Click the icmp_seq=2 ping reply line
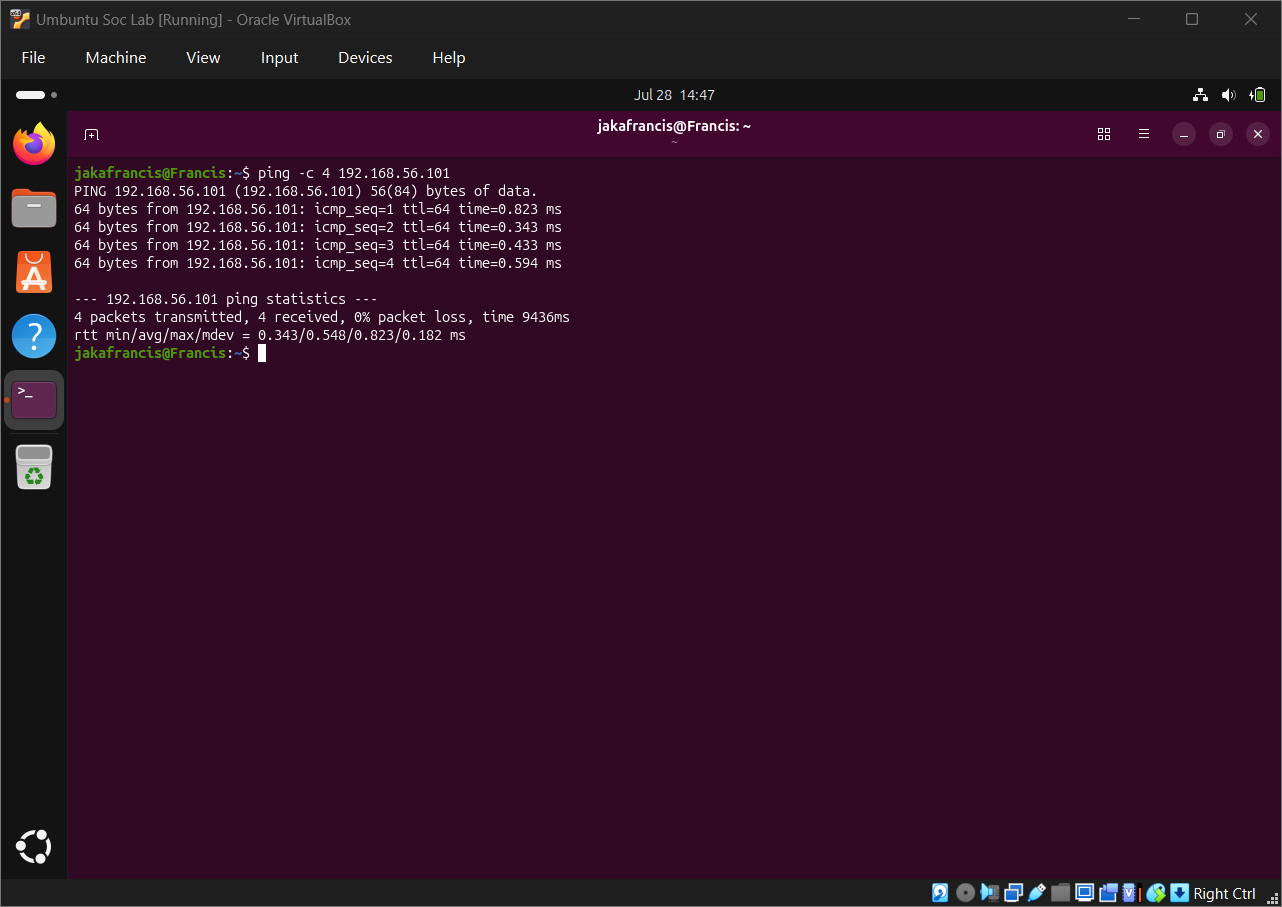 [318, 227]
